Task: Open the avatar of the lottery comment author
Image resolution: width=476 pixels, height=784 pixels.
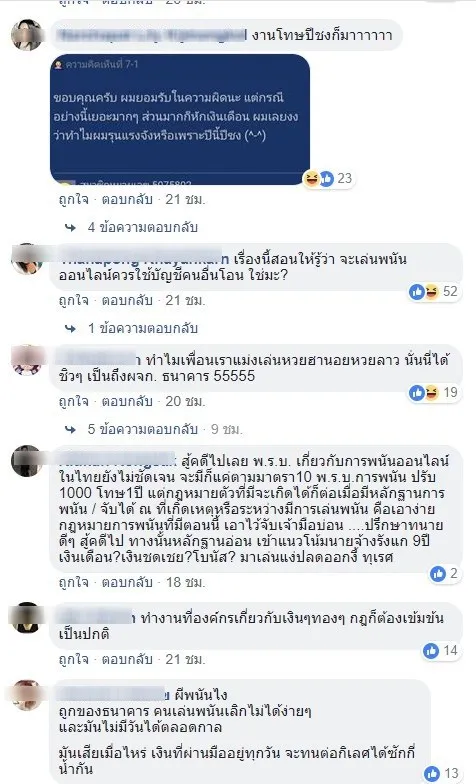Action: point(27,360)
